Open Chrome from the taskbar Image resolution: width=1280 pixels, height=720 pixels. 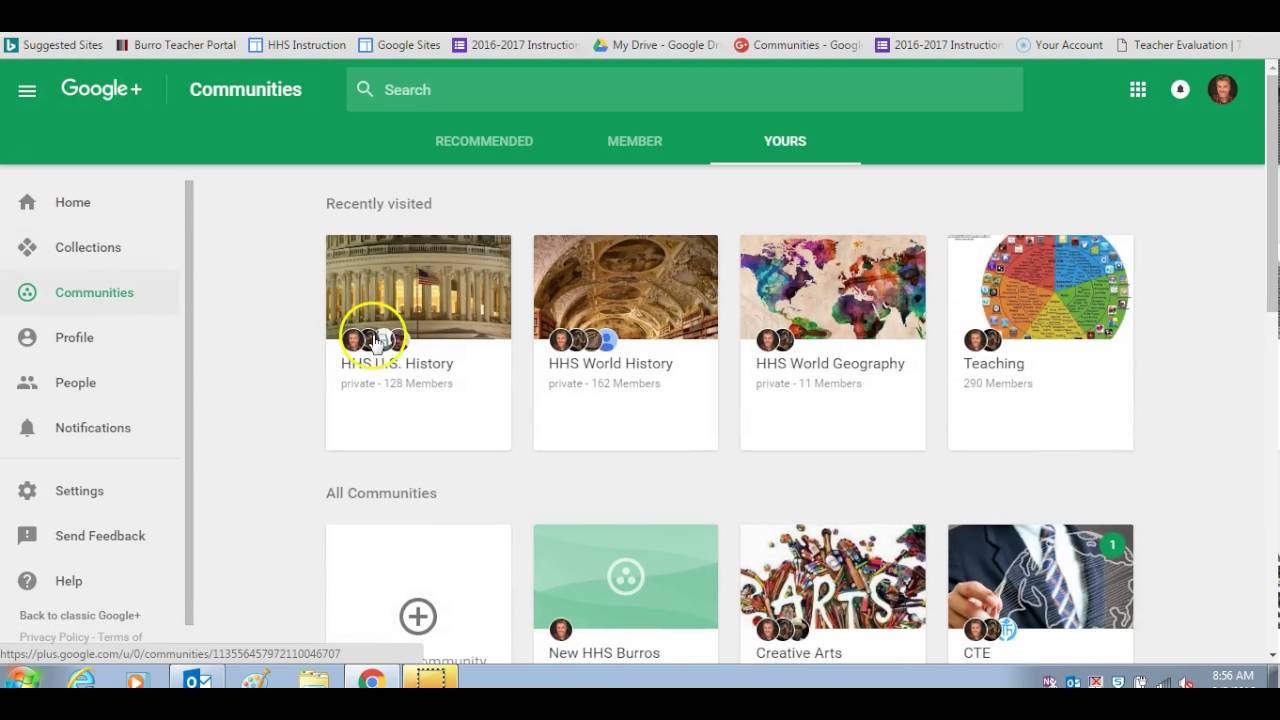point(372,681)
